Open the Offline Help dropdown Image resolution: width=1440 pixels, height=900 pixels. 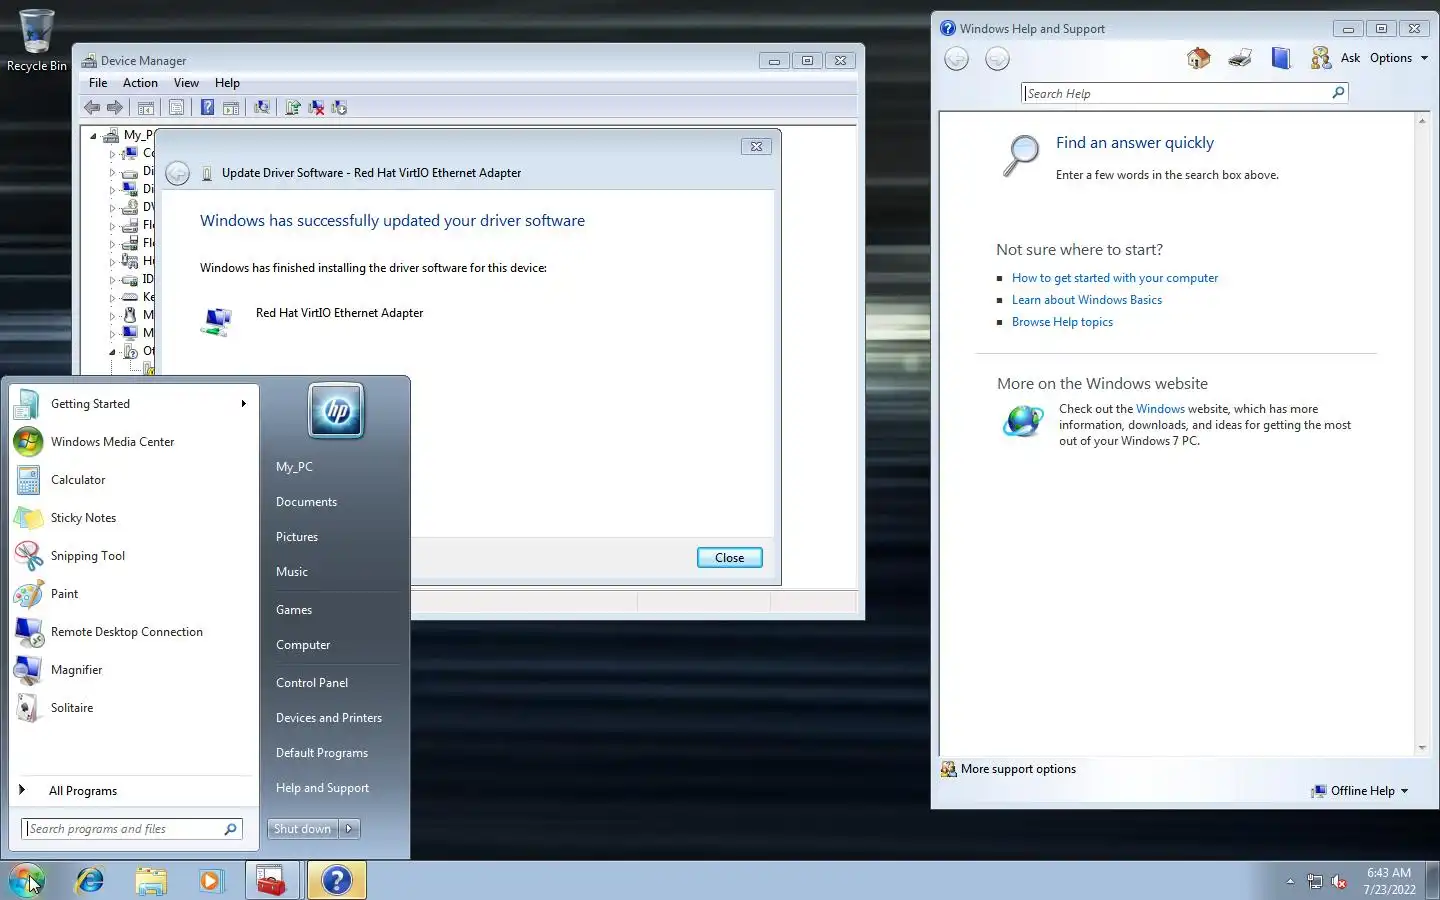pyautogui.click(x=1360, y=791)
